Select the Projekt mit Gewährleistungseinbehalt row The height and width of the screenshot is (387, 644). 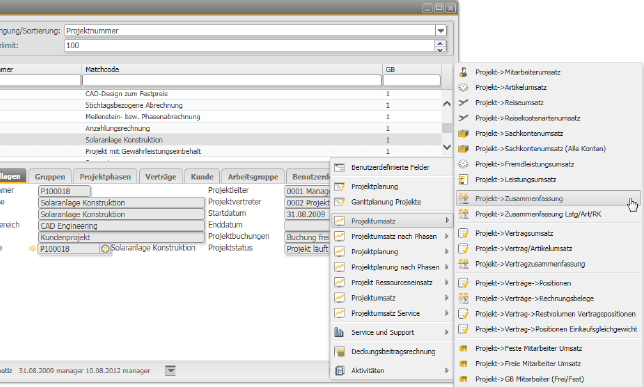click(x=221, y=152)
